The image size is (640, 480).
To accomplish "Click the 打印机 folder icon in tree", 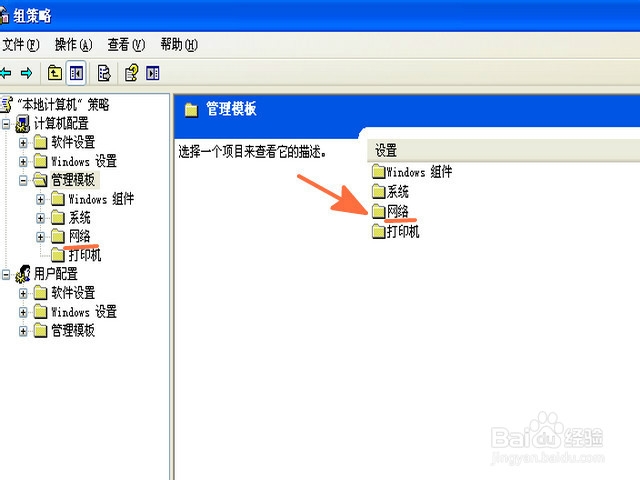I will tap(58, 255).
